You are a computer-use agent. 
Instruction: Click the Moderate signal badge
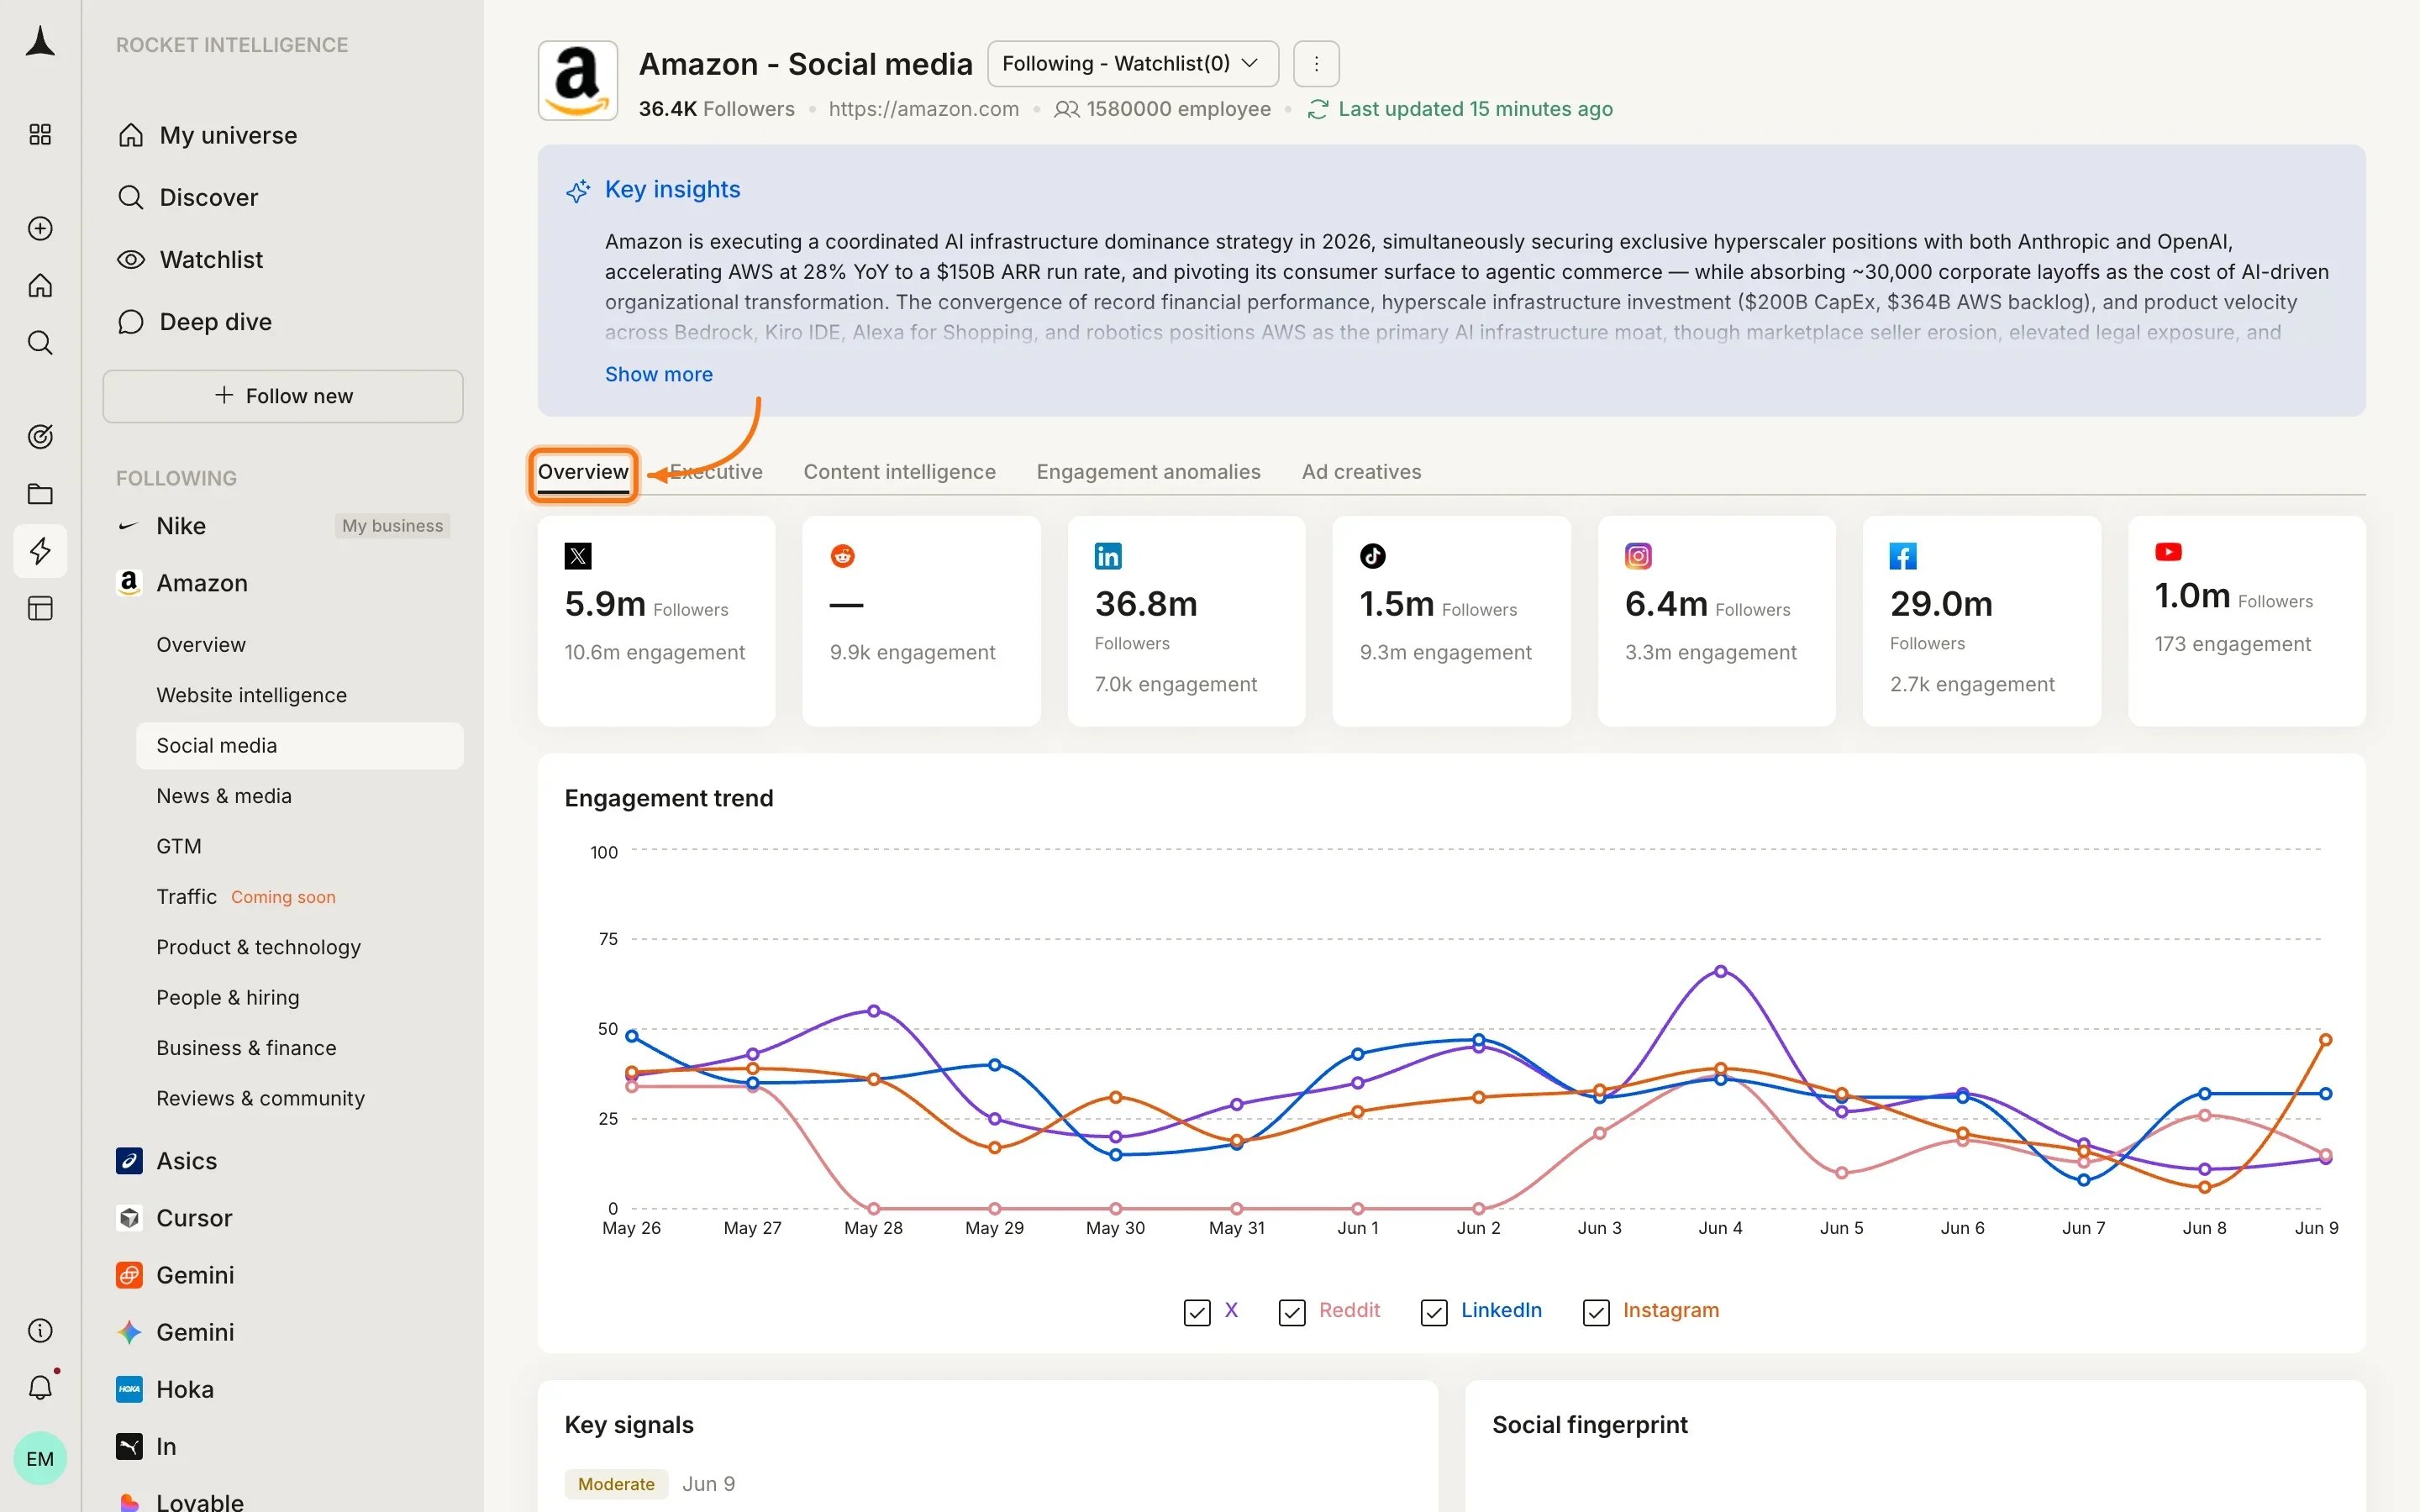616,1484
